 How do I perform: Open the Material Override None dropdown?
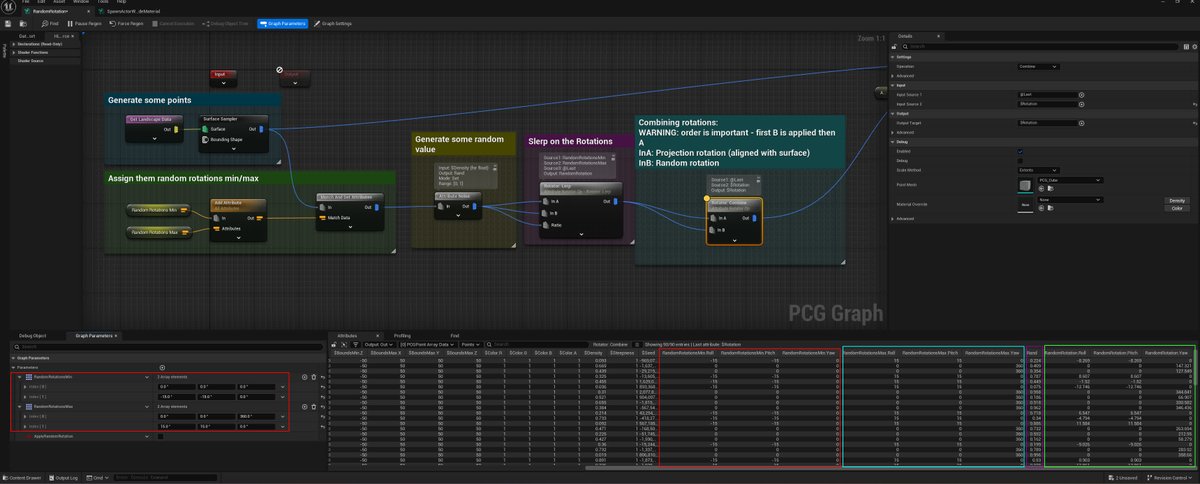click(1070, 199)
